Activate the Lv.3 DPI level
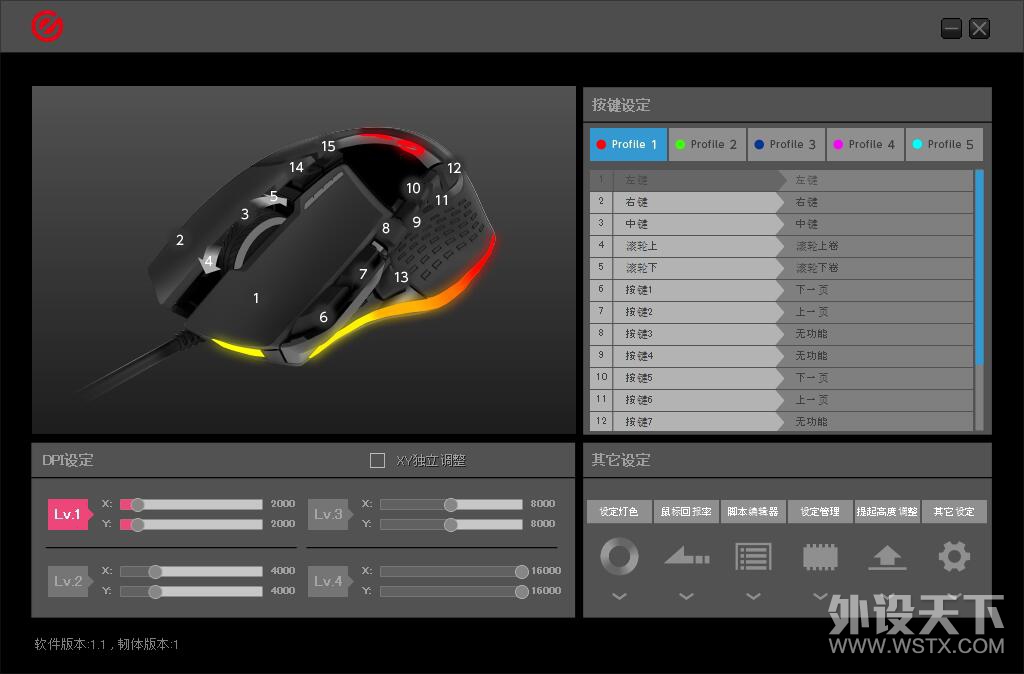The image size is (1024, 674). tap(328, 515)
